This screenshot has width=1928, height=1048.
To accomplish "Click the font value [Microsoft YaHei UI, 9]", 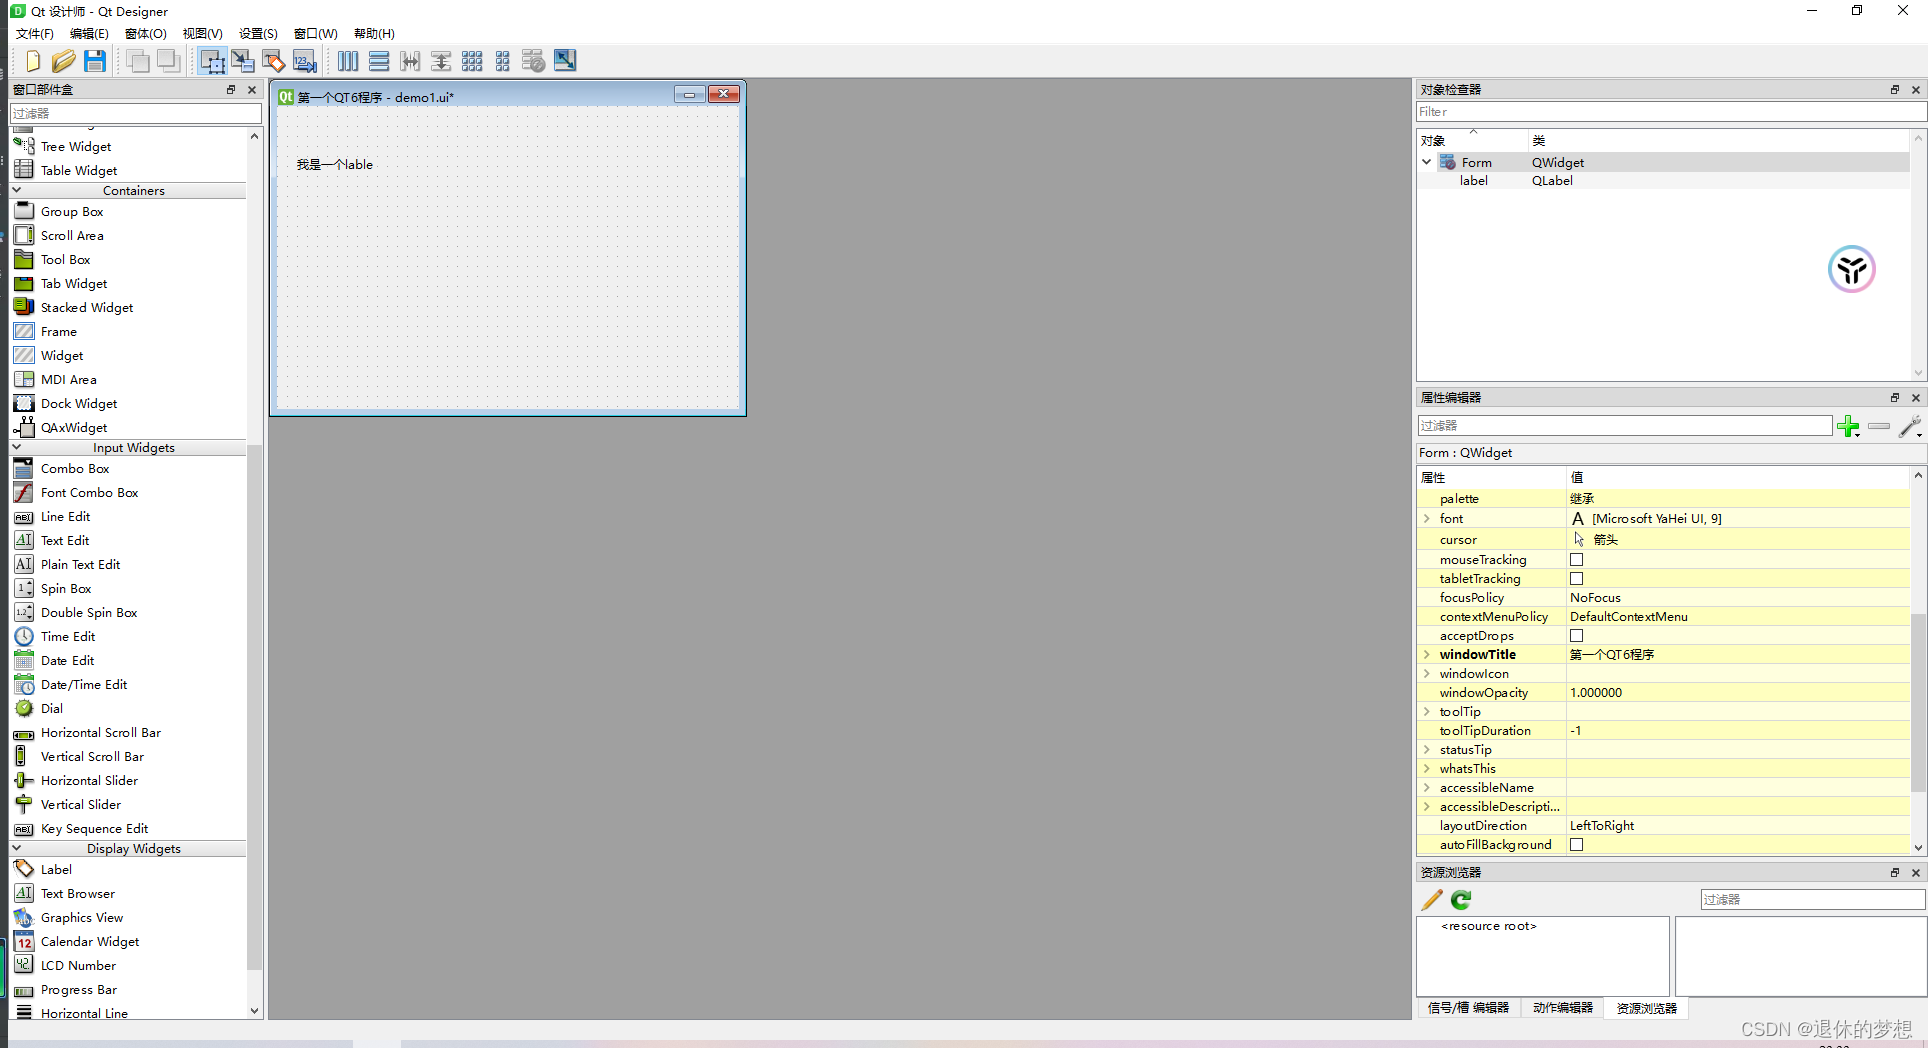I will click(1654, 518).
